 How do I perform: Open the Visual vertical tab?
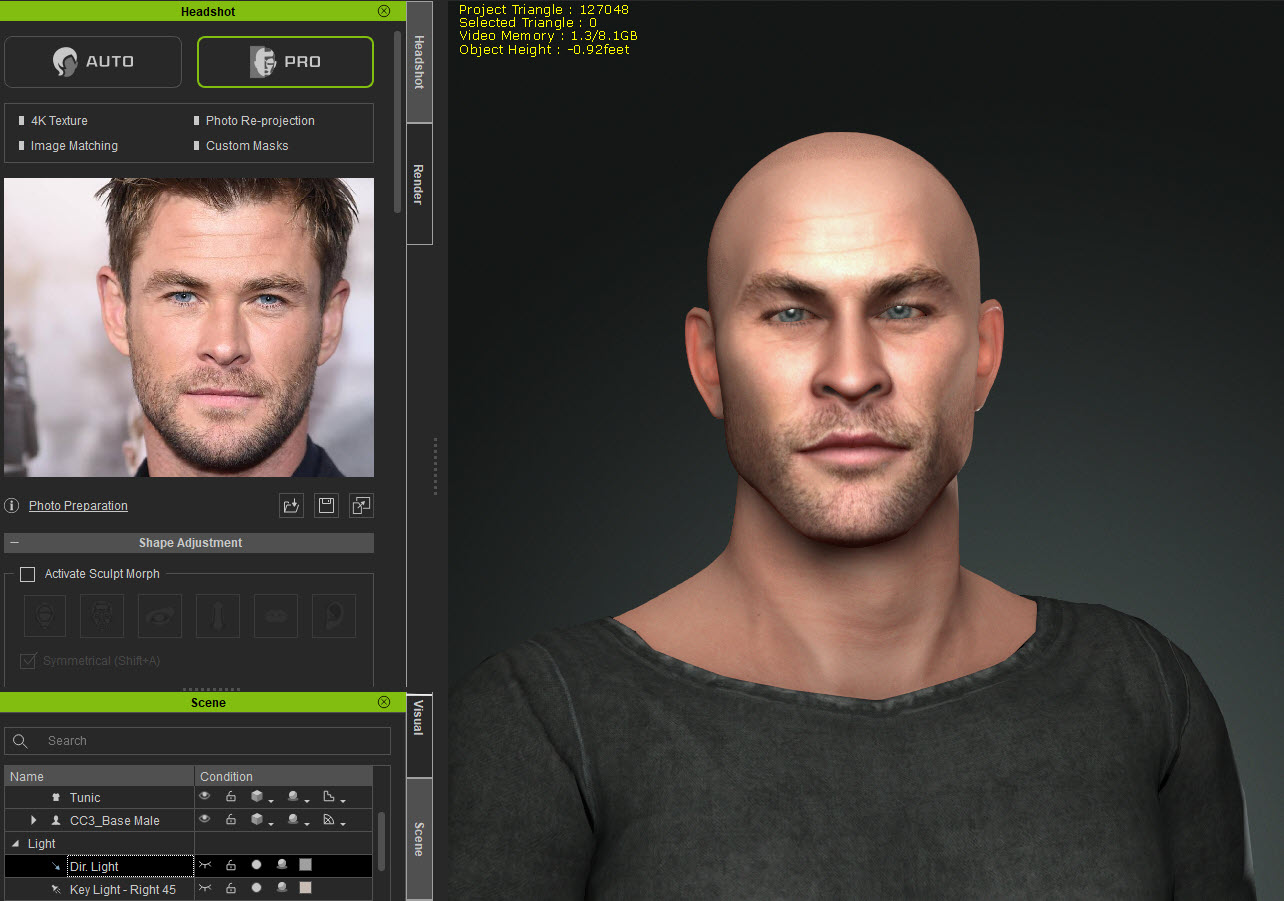(x=419, y=736)
